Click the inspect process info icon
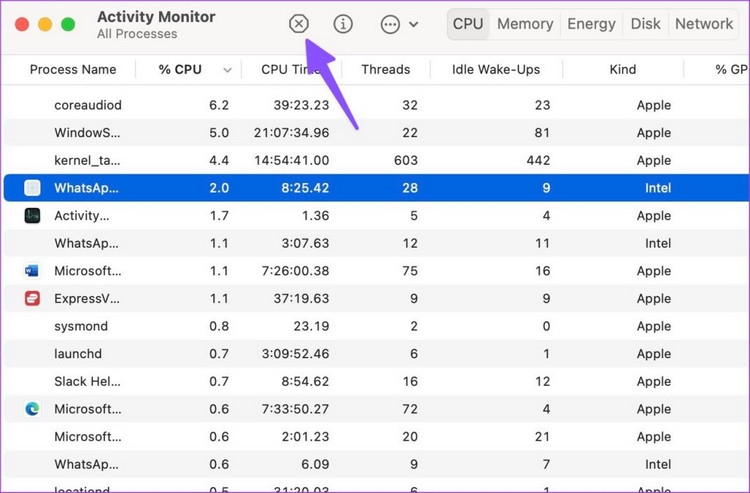The width and height of the screenshot is (750, 493). pos(343,24)
